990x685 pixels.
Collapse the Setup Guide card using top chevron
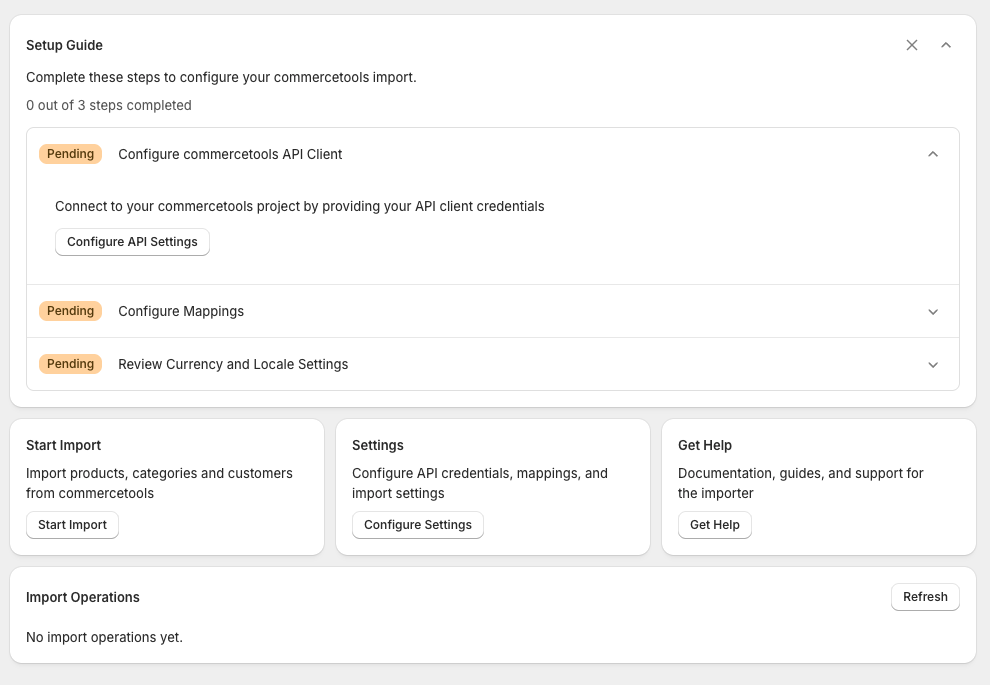tap(946, 45)
